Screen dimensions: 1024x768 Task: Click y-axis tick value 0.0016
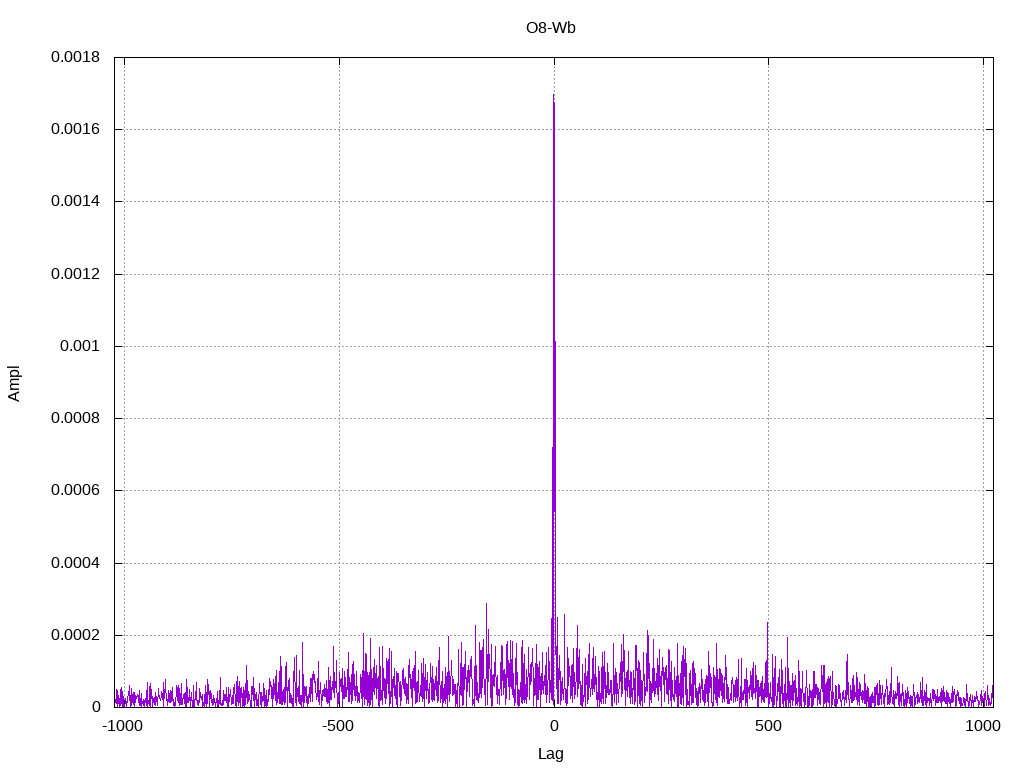(75, 129)
